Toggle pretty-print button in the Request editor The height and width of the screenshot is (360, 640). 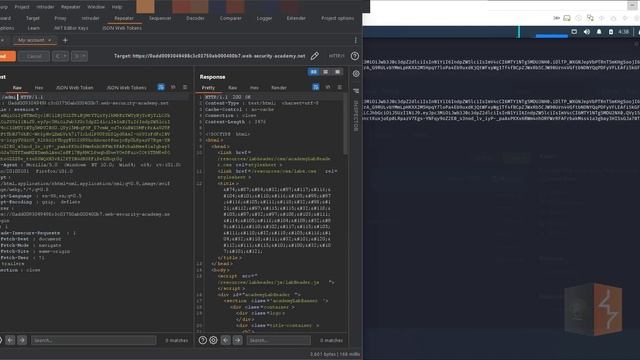[x=161, y=87]
